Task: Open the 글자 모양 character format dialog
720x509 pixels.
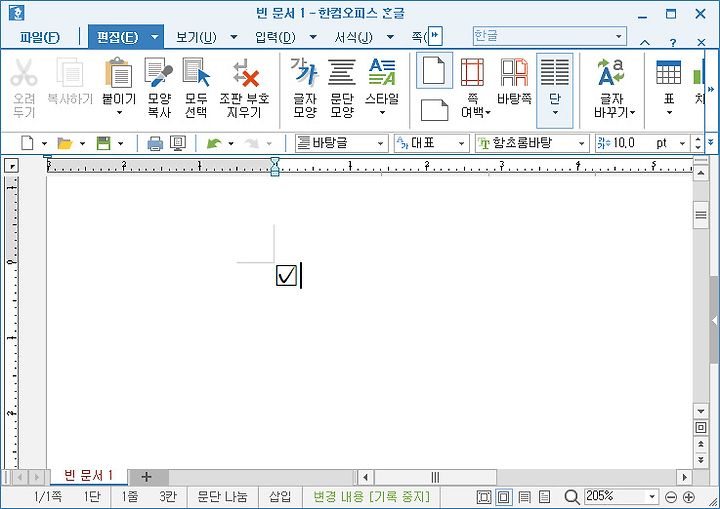Action: pyautogui.click(x=304, y=73)
